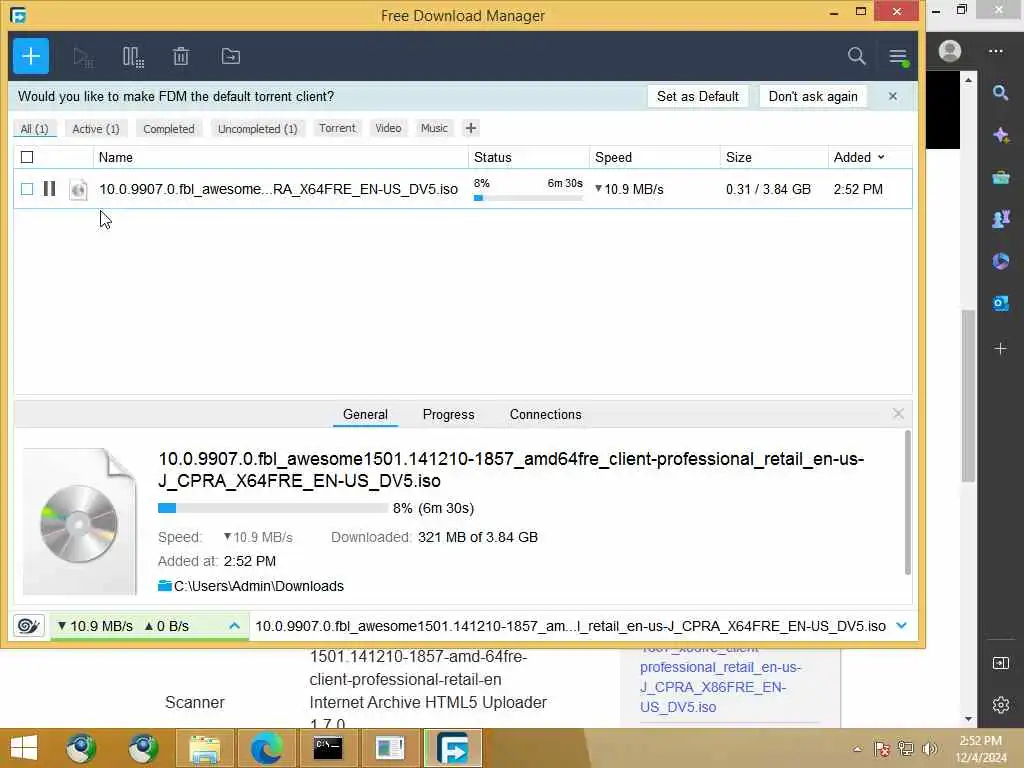1024x768 pixels.
Task: Pause the 10.0.9907 ISO download
Action: [50, 189]
